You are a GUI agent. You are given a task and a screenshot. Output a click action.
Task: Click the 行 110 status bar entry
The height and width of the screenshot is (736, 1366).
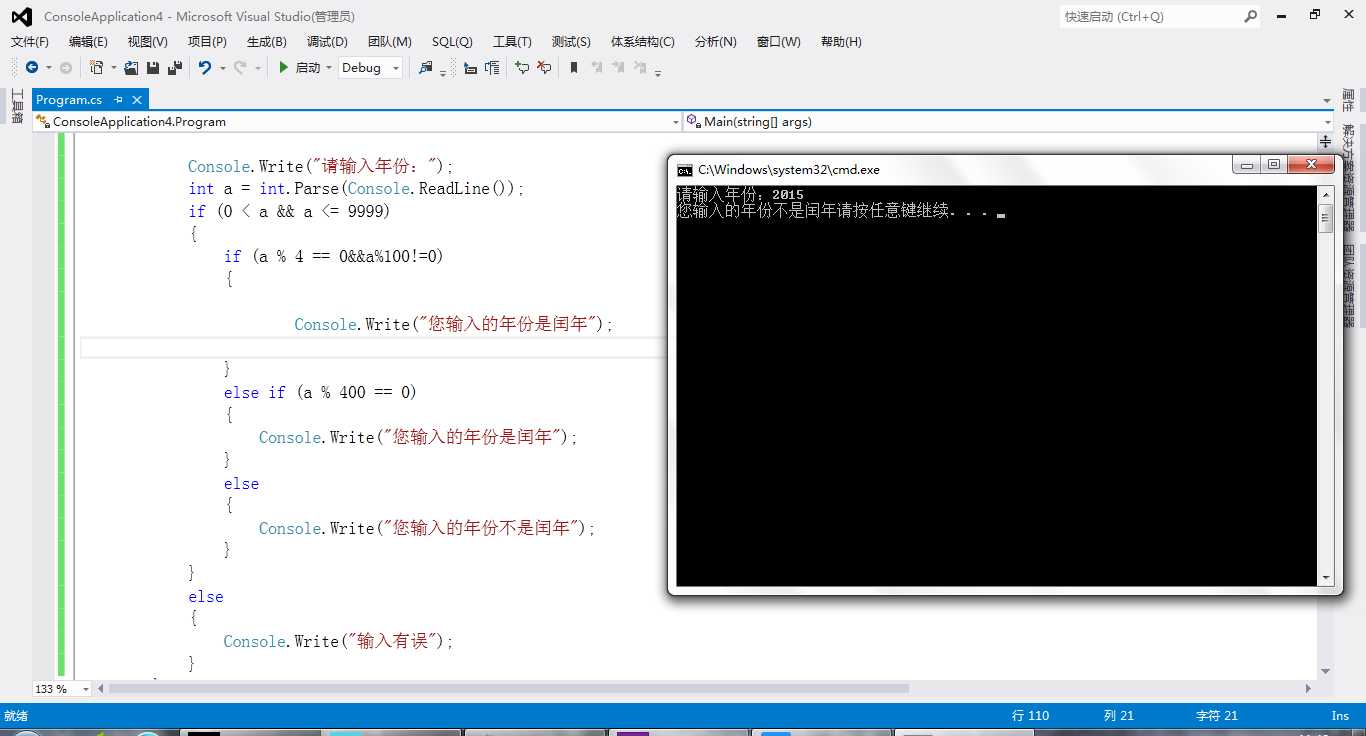(1031, 716)
